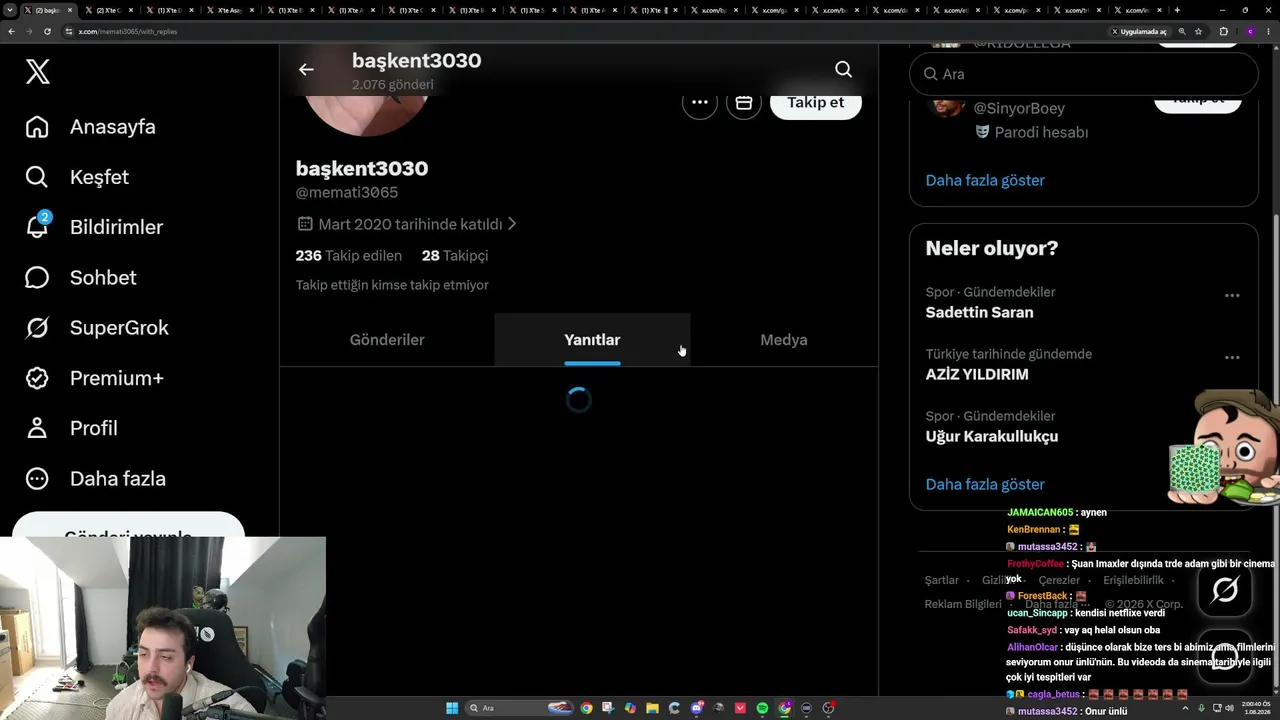This screenshot has height=720, width=1280.
Task: Go back using the profile header arrow
Action: click(306, 69)
